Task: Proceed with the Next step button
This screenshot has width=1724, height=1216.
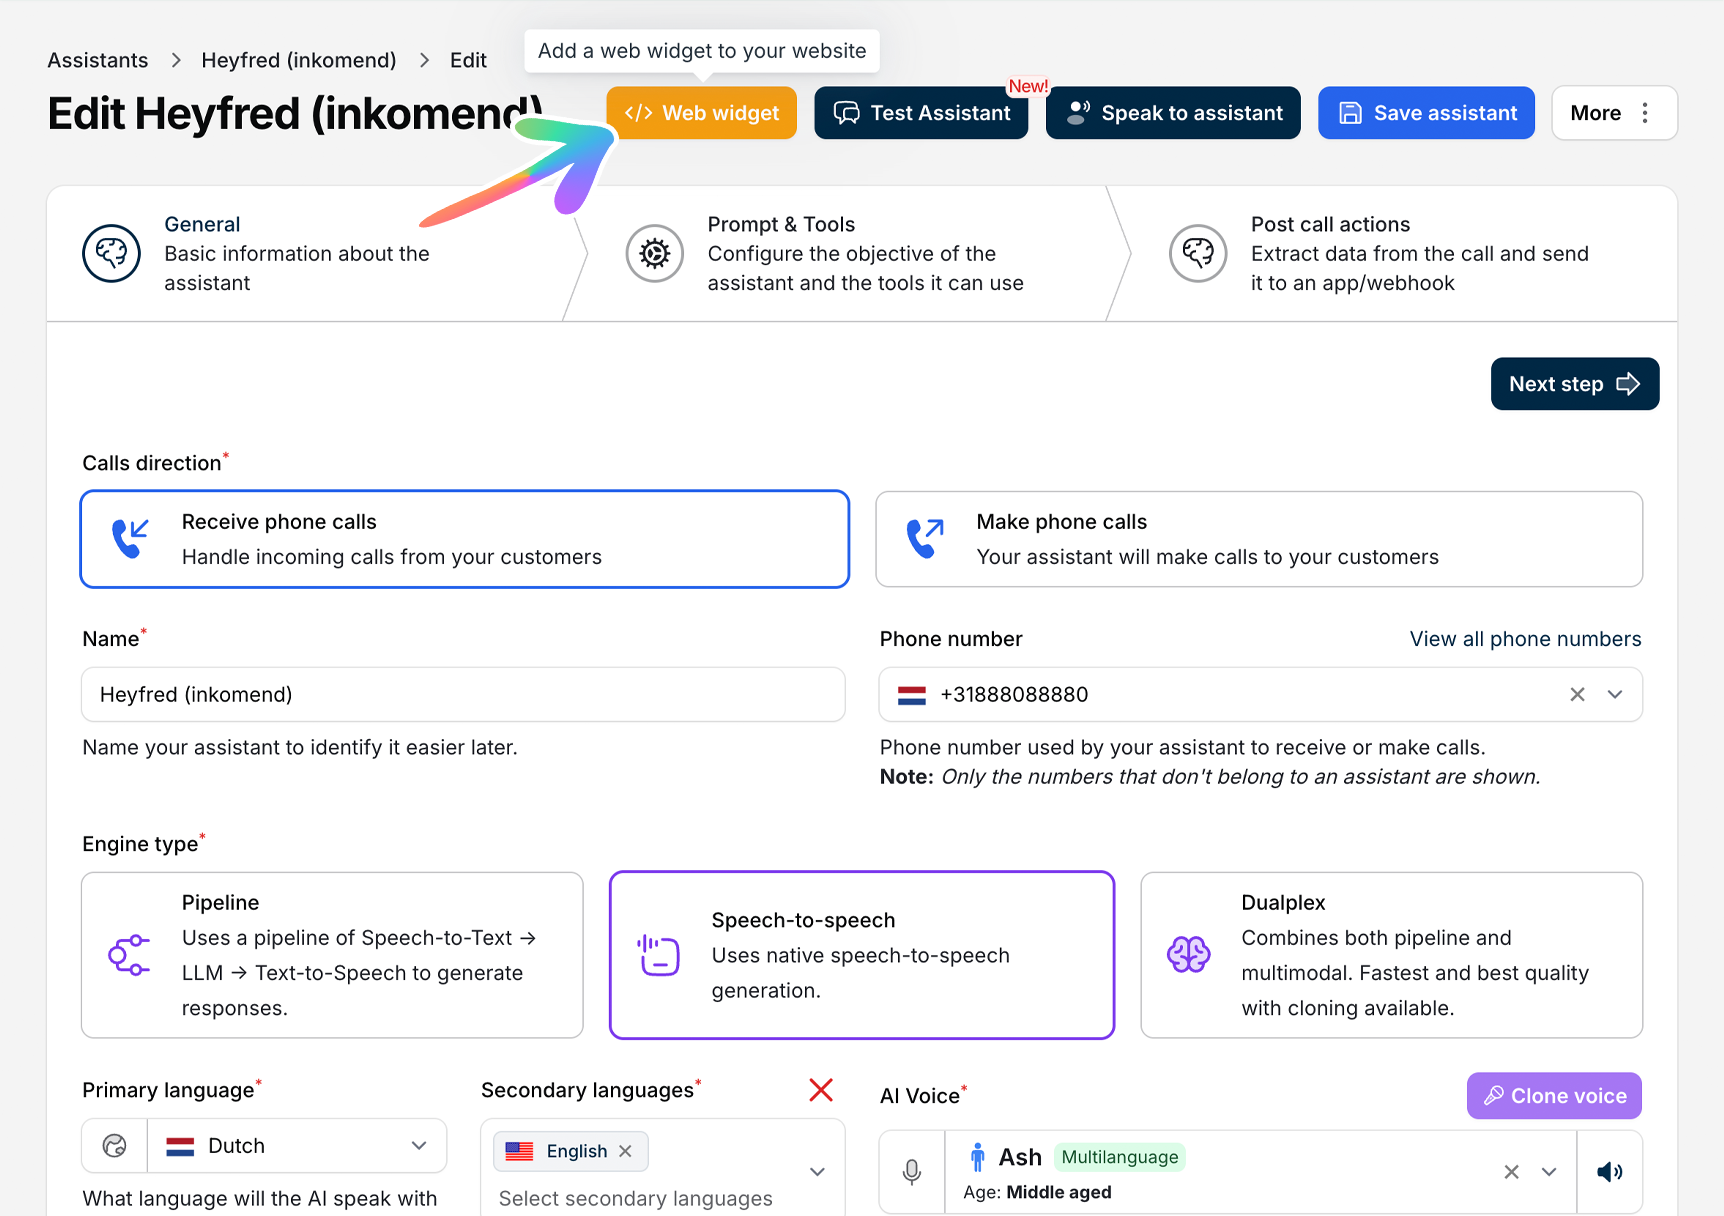Action: [1575, 384]
